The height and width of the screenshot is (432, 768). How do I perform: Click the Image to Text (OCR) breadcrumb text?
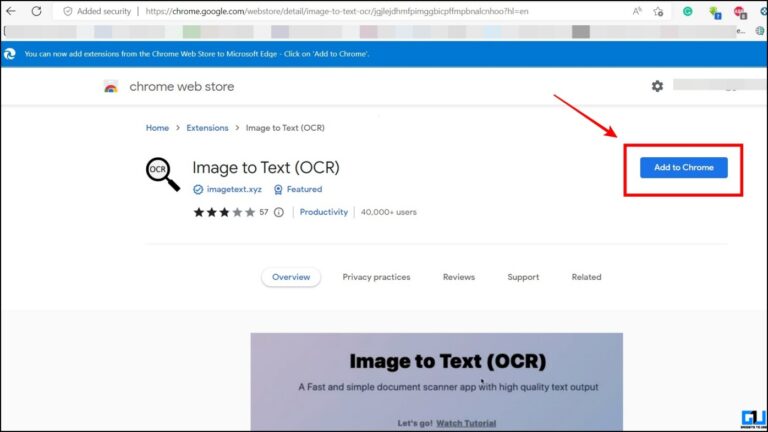285,128
